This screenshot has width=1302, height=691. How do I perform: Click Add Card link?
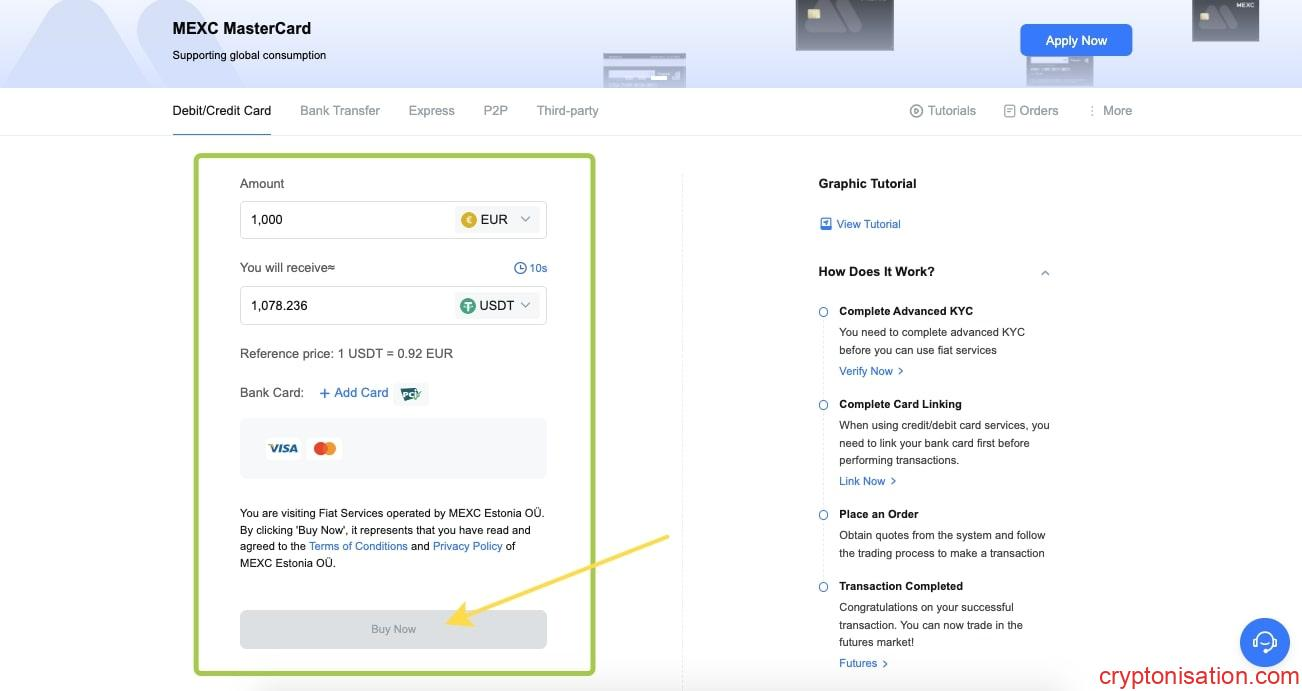(x=354, y=393)
